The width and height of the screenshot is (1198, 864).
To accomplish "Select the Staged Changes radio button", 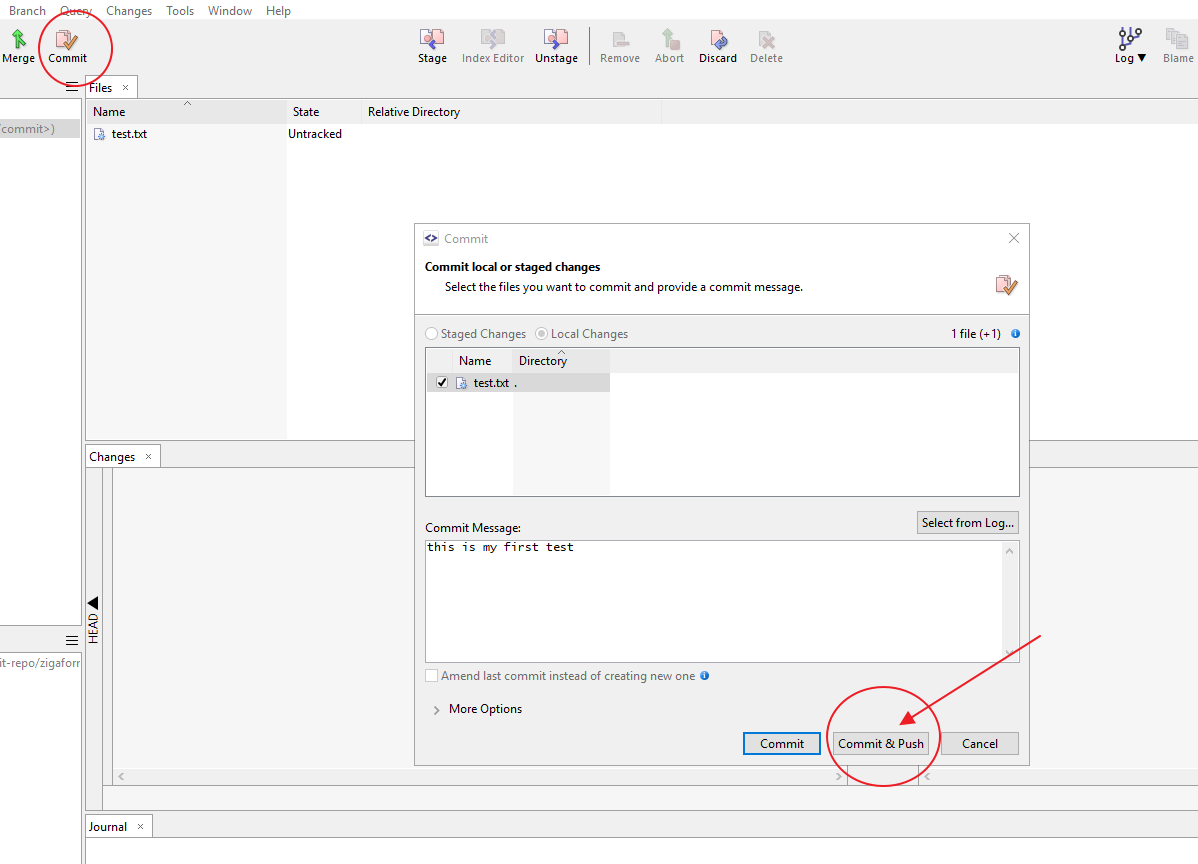I will click(432, 334).
